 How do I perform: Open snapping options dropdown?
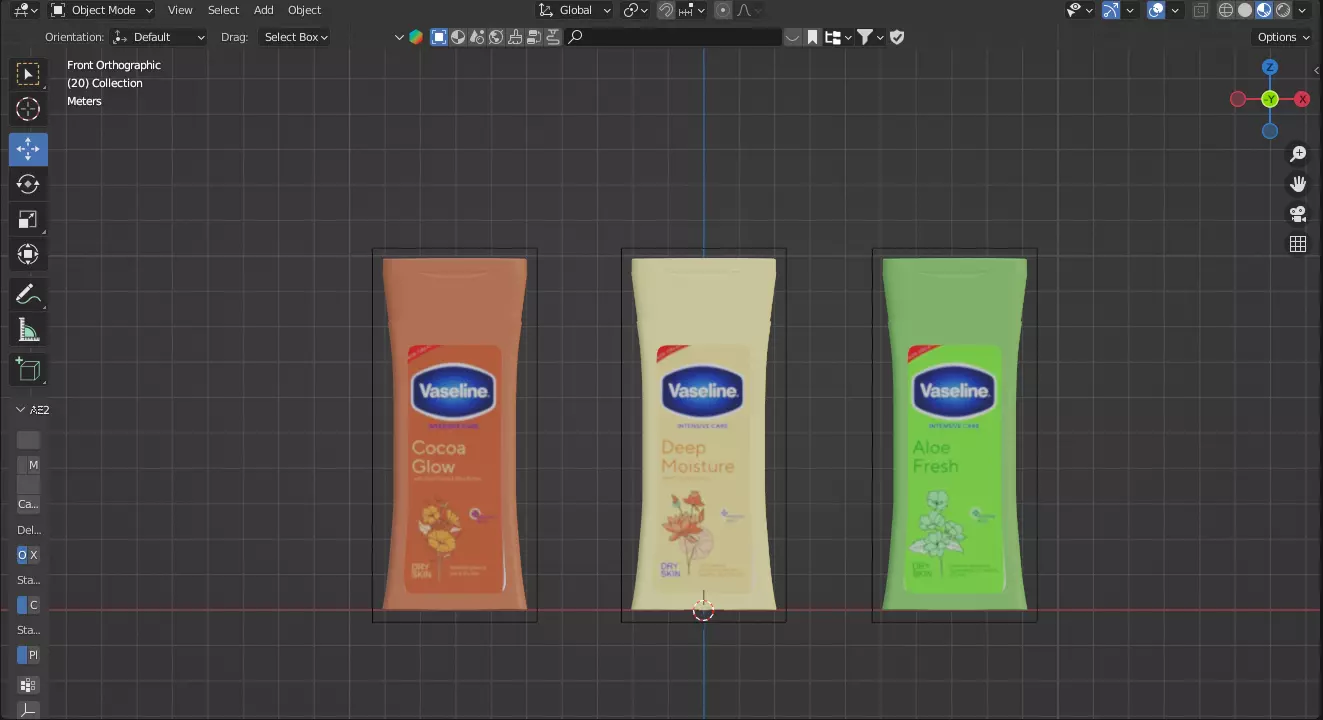(692, 10)
